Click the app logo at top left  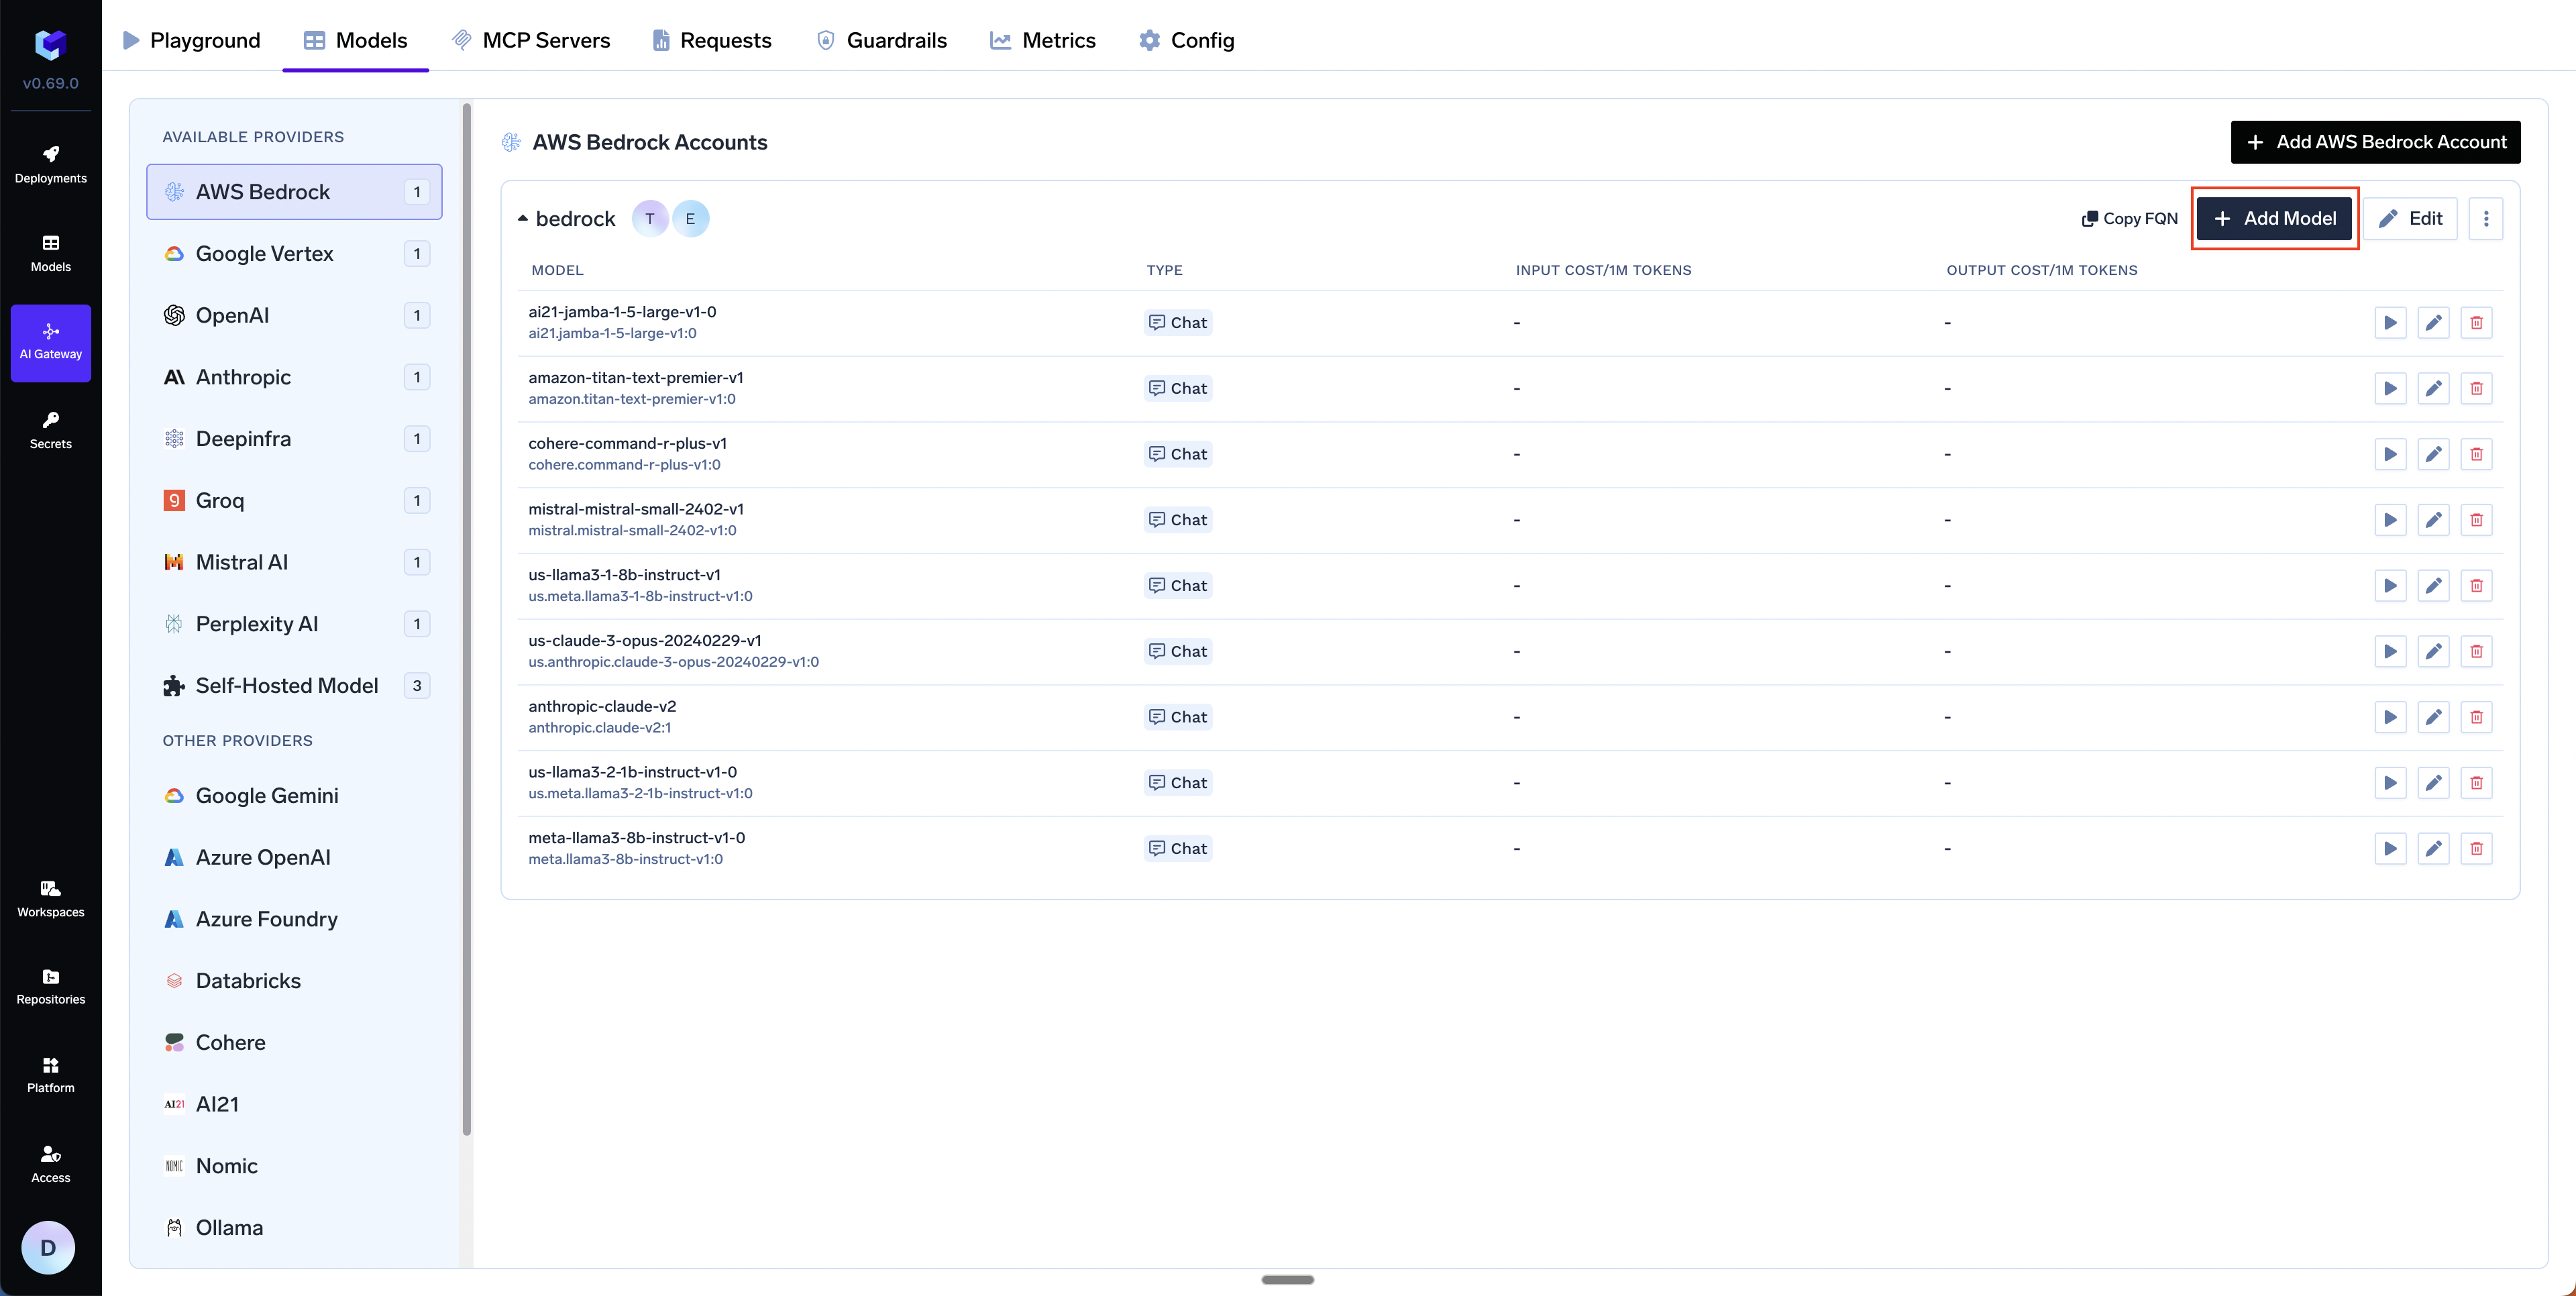(51, 44)
